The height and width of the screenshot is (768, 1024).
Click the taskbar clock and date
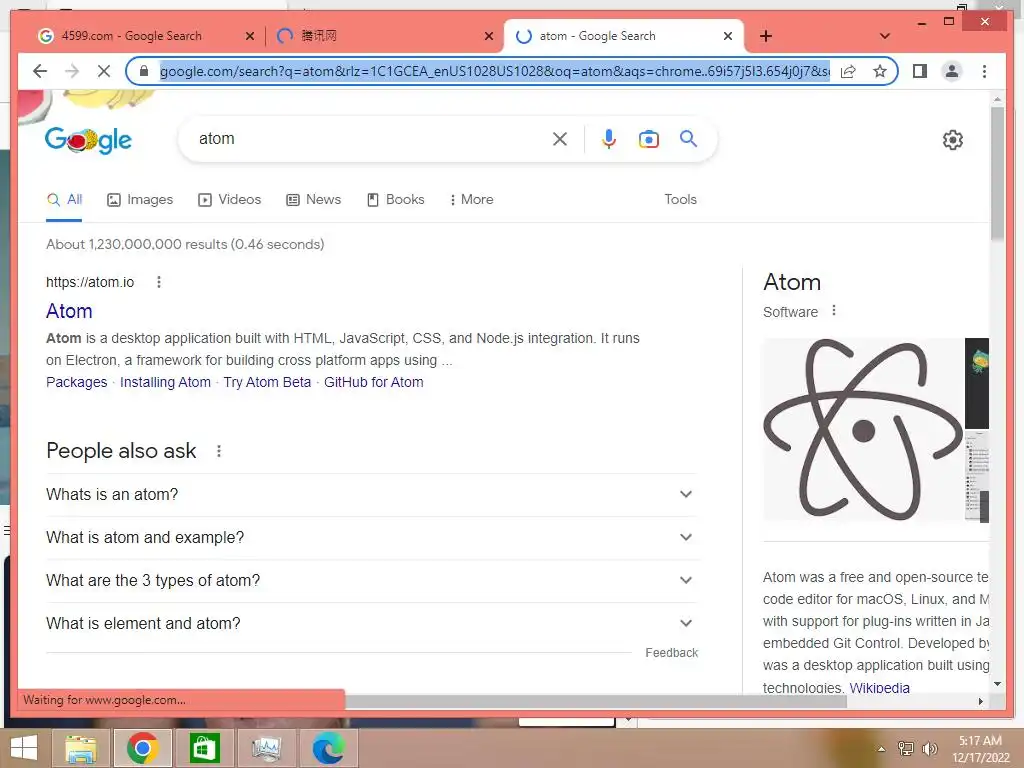[x=980, y=748]
